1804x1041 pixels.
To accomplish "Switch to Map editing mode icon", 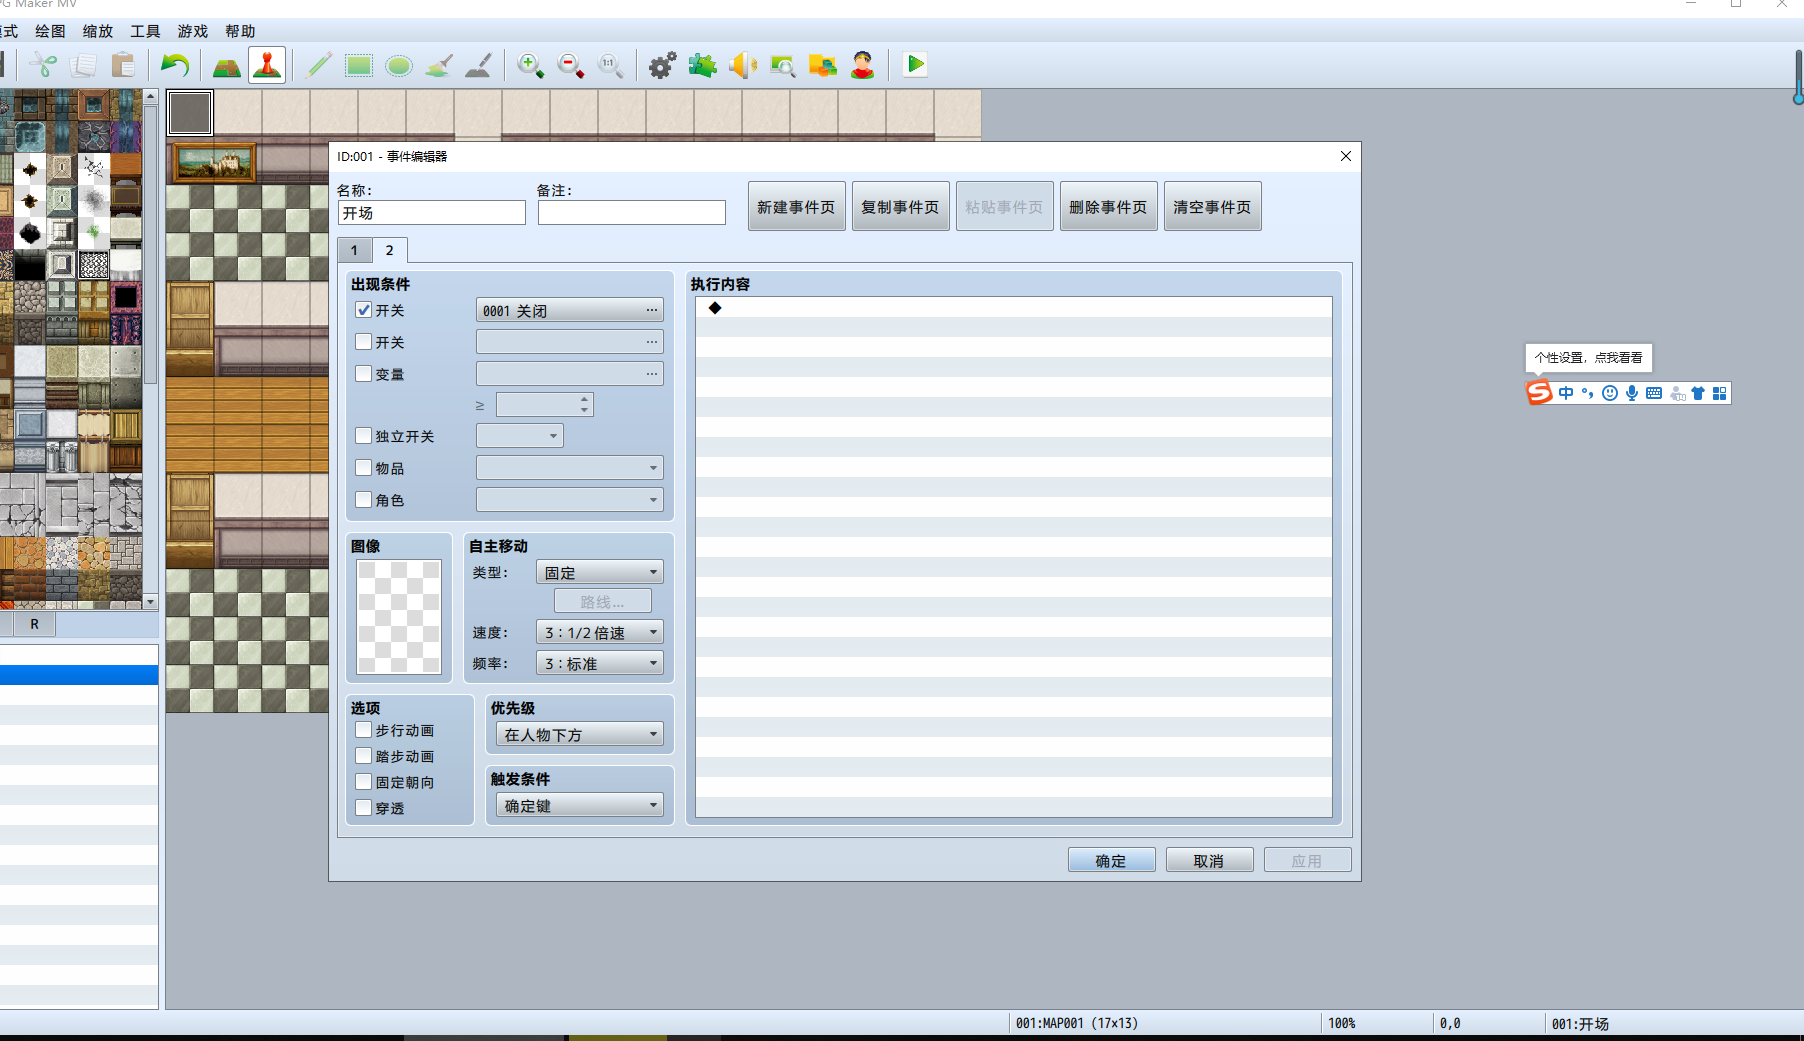I will pos(227,66).
